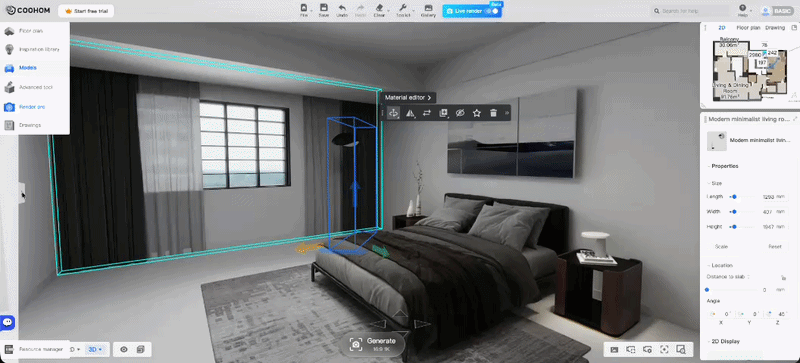Open the Help menu
Viewport: 800px width, 363px height.
coord(742,11)
